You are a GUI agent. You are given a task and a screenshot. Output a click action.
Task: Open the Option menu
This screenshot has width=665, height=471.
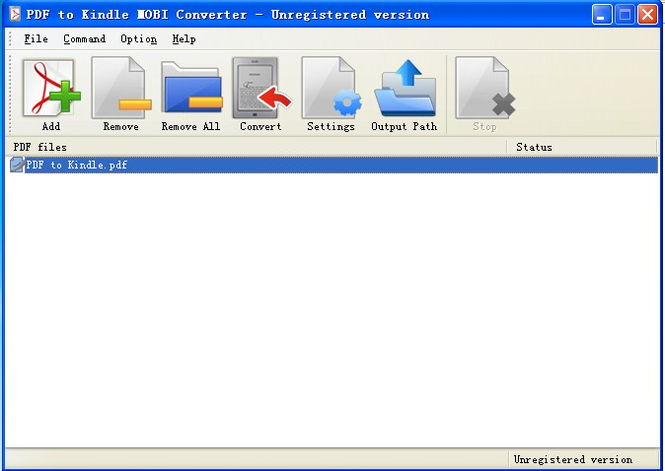click(x=138, y=39)
